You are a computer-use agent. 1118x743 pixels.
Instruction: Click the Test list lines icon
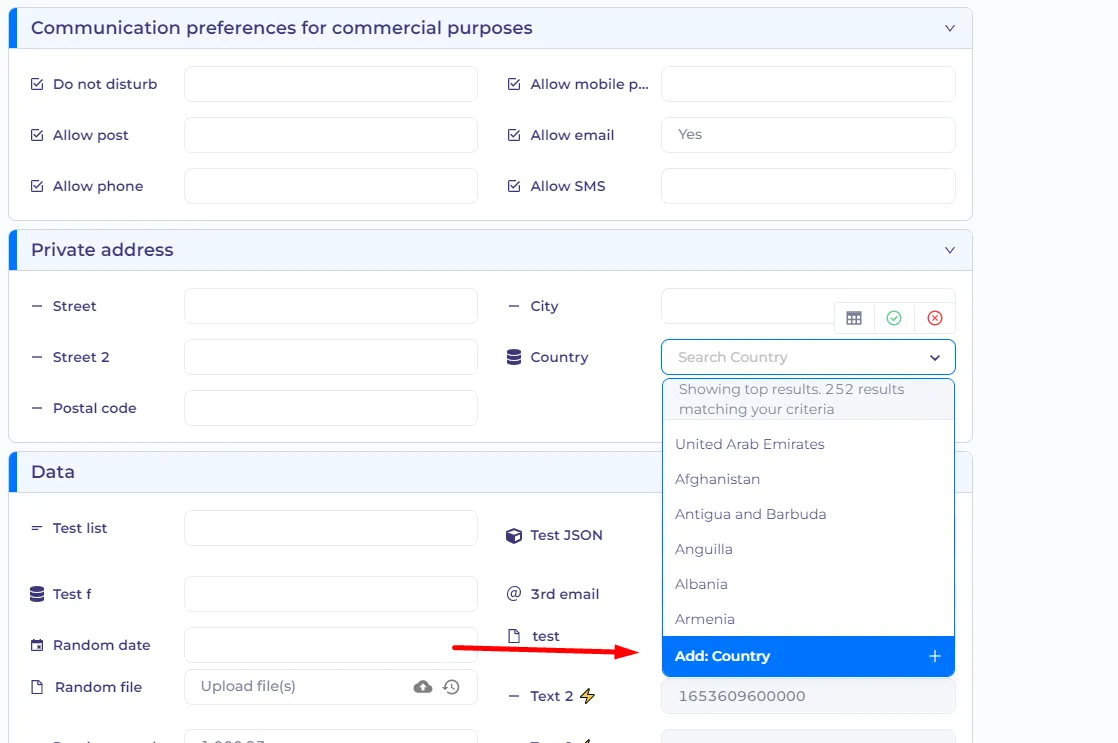37,528
